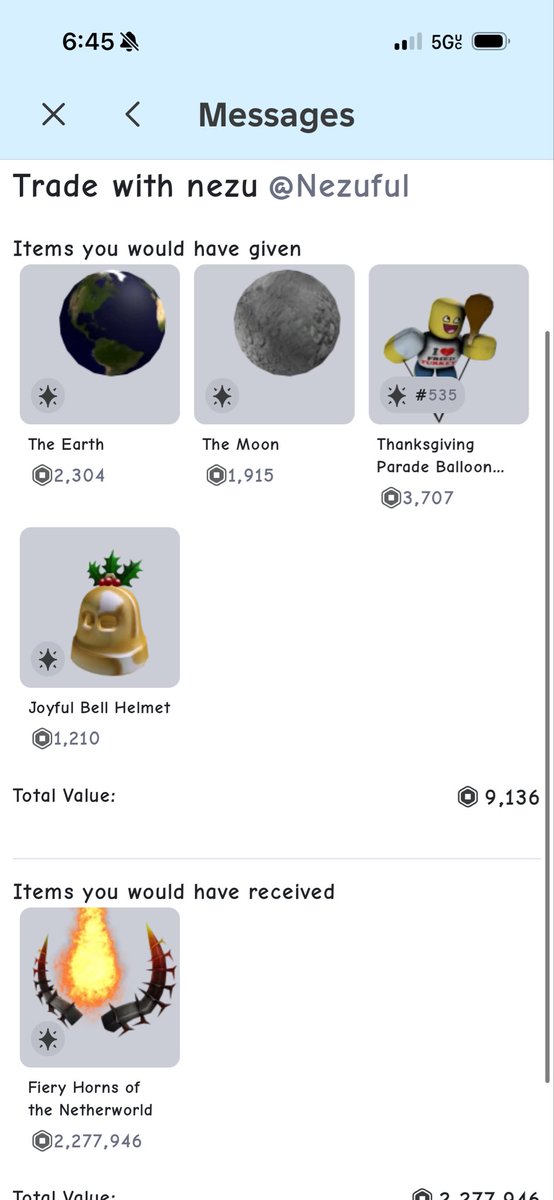
Task: Open The Earth item thumbnail
Action: (100, 344)
